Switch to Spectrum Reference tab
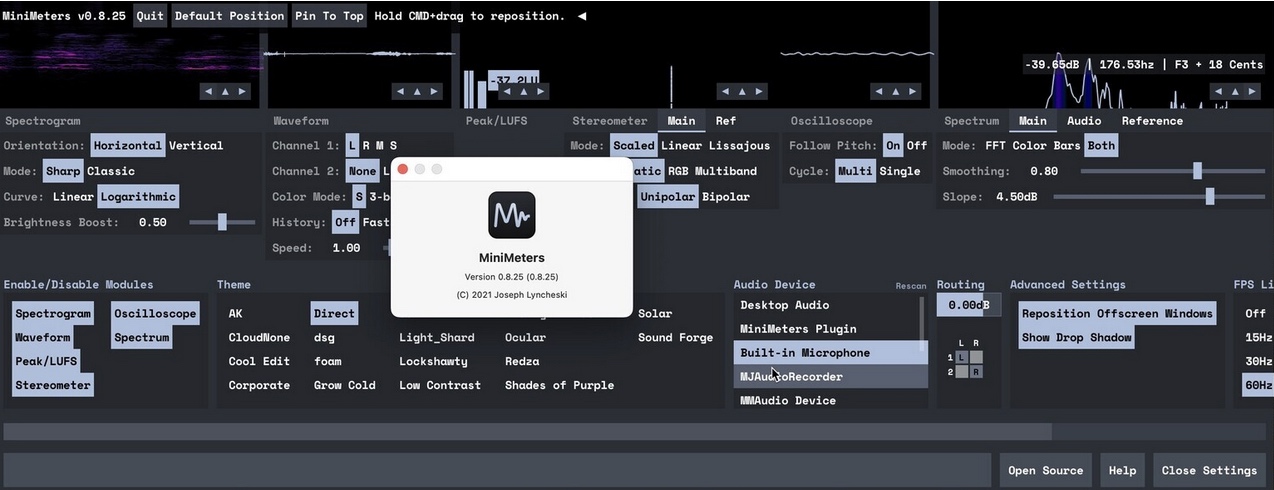Image resolution: width=1274 pixels, height=490 pixels. 1152,121
